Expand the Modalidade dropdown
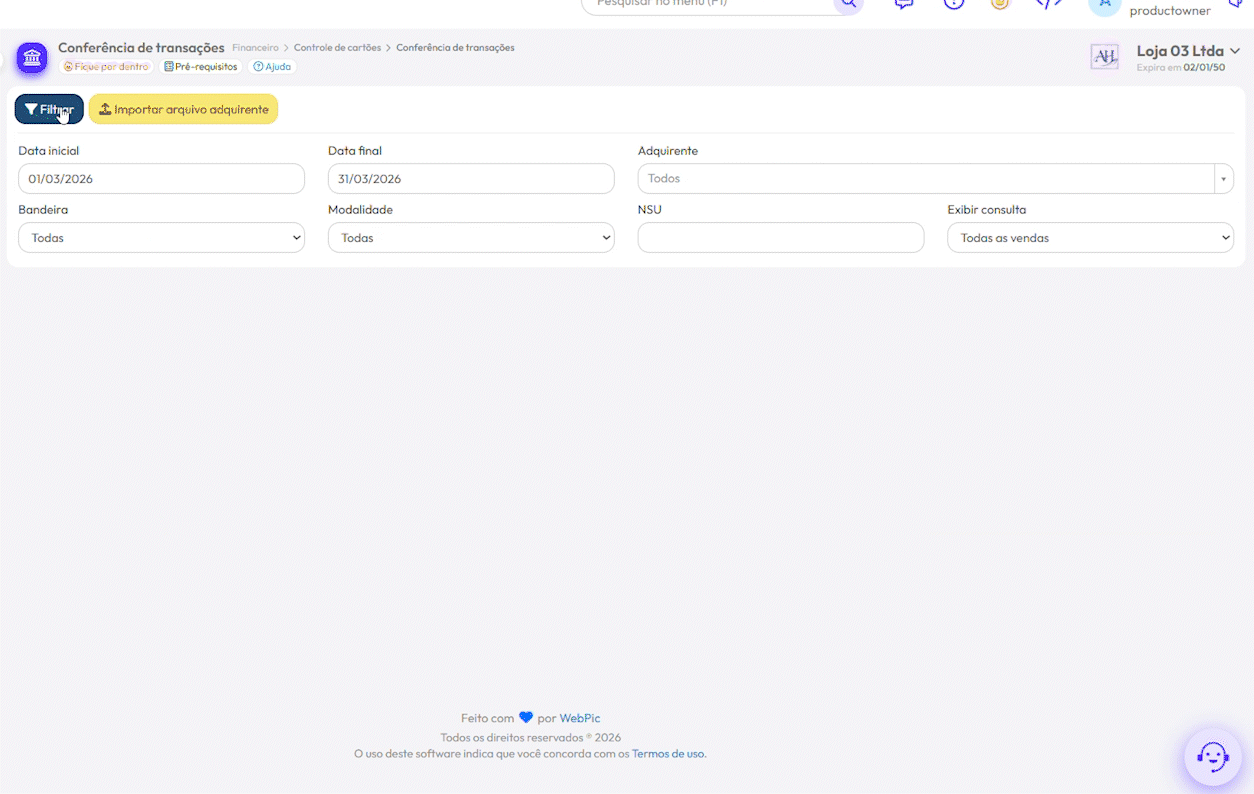 [x=471, y=238]
